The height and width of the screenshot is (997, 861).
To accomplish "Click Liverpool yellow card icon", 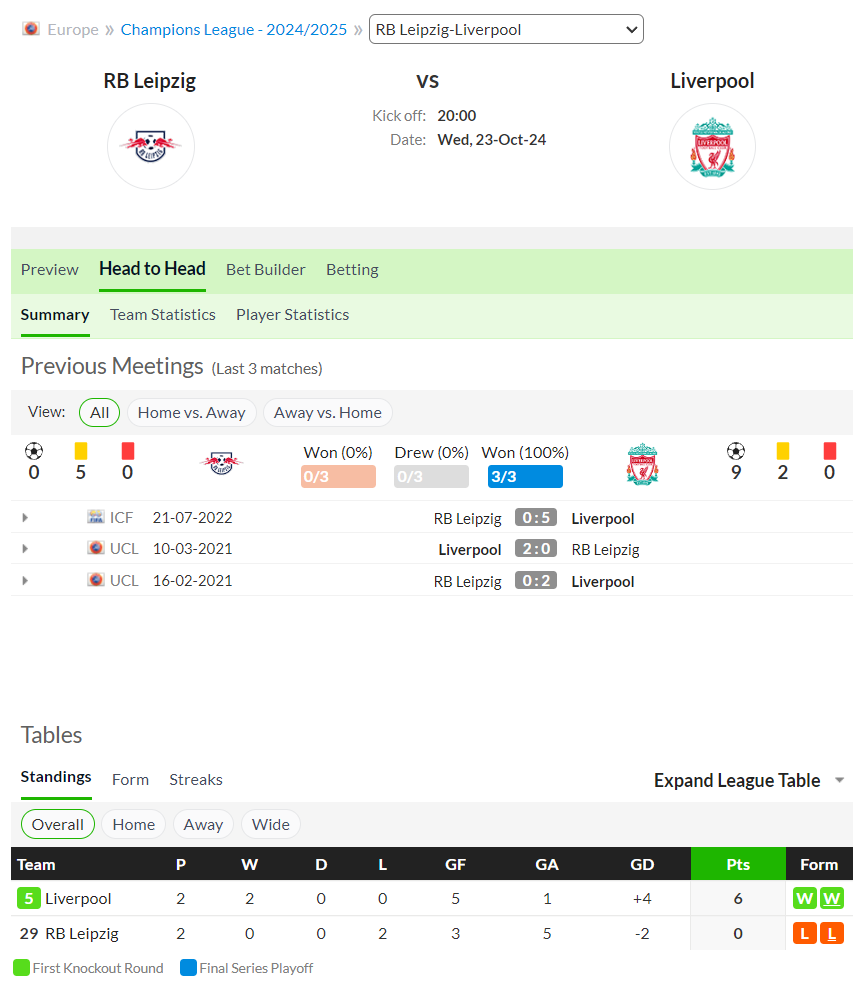I will (783, 451).
